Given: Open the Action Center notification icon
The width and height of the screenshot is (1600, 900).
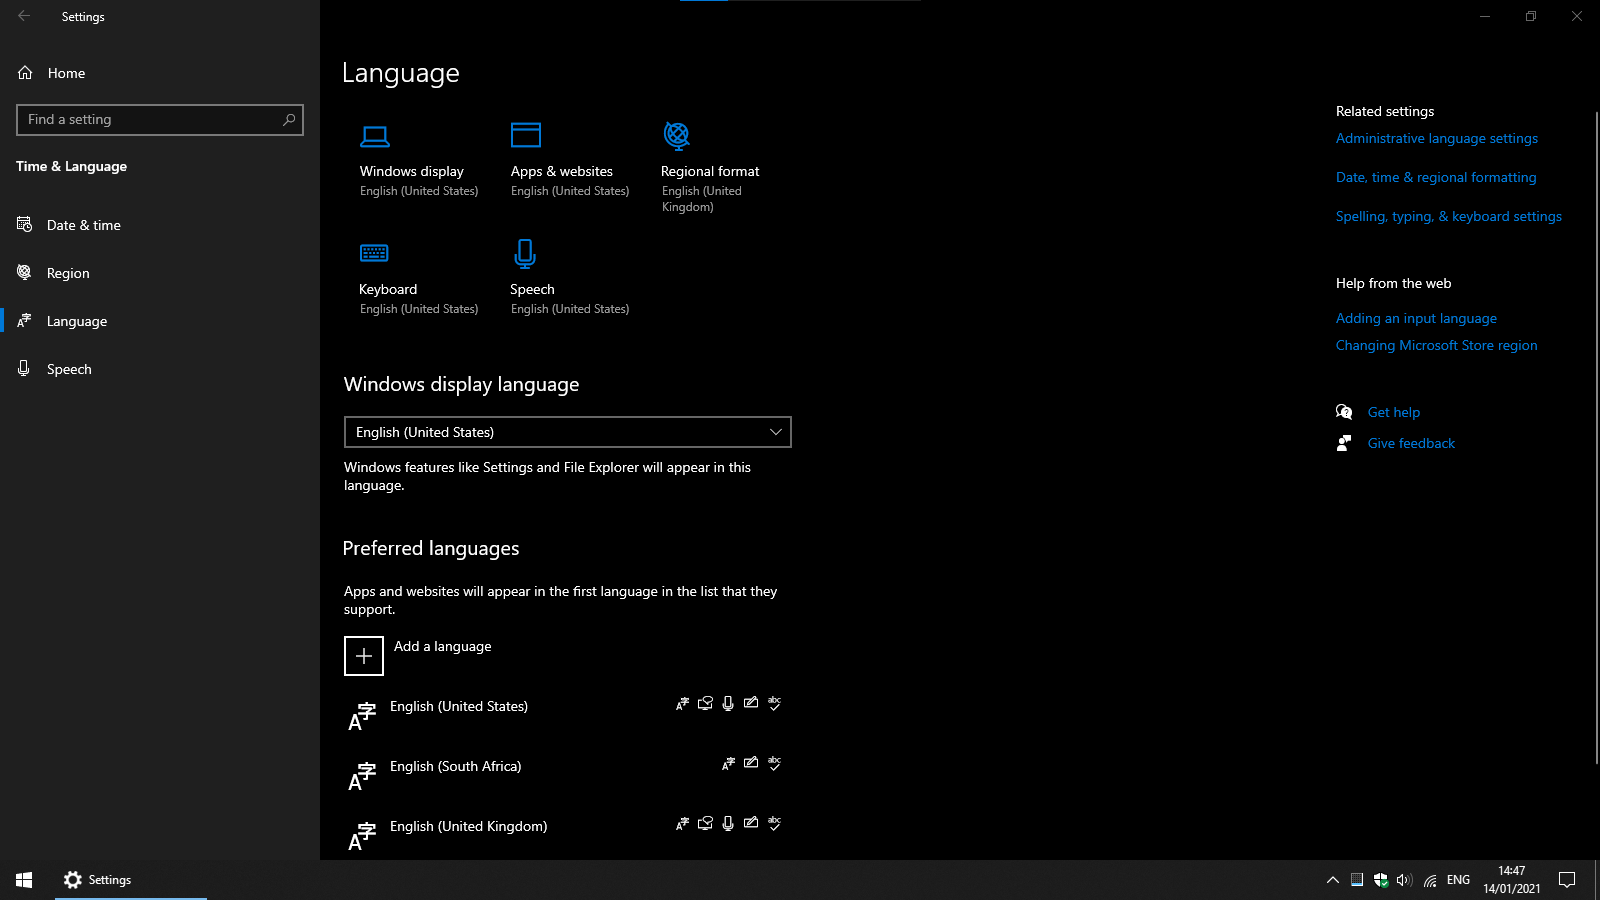Looking at the screenshot, I should 1567,880.
